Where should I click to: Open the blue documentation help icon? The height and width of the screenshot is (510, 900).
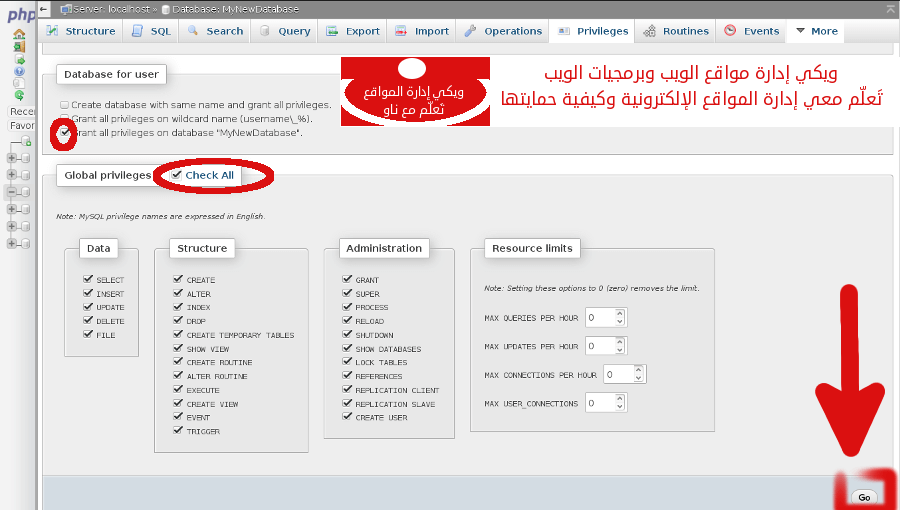coord(19,71)
